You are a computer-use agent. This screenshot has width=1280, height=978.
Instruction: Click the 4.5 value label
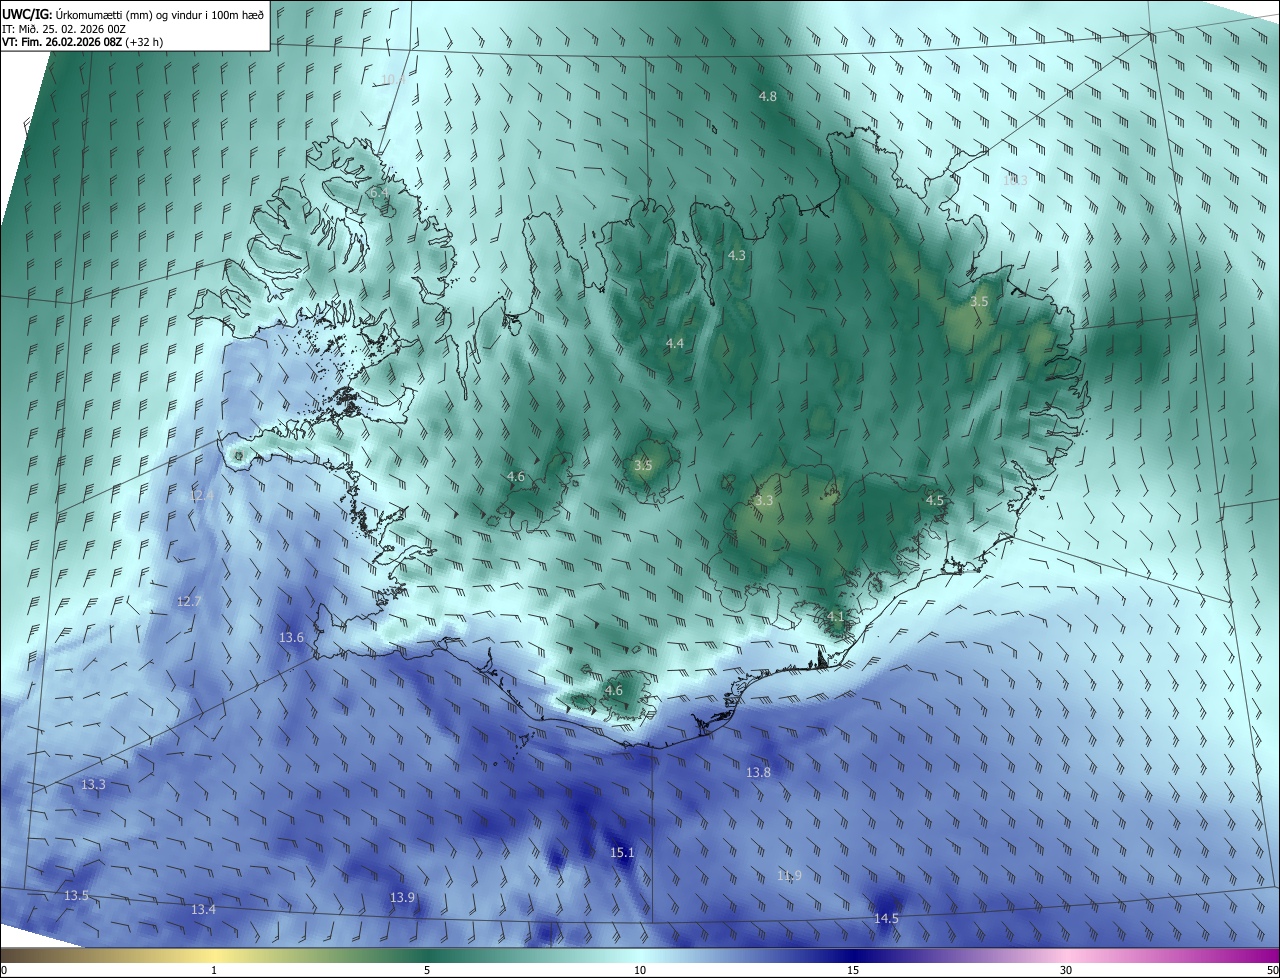(935, 500)
